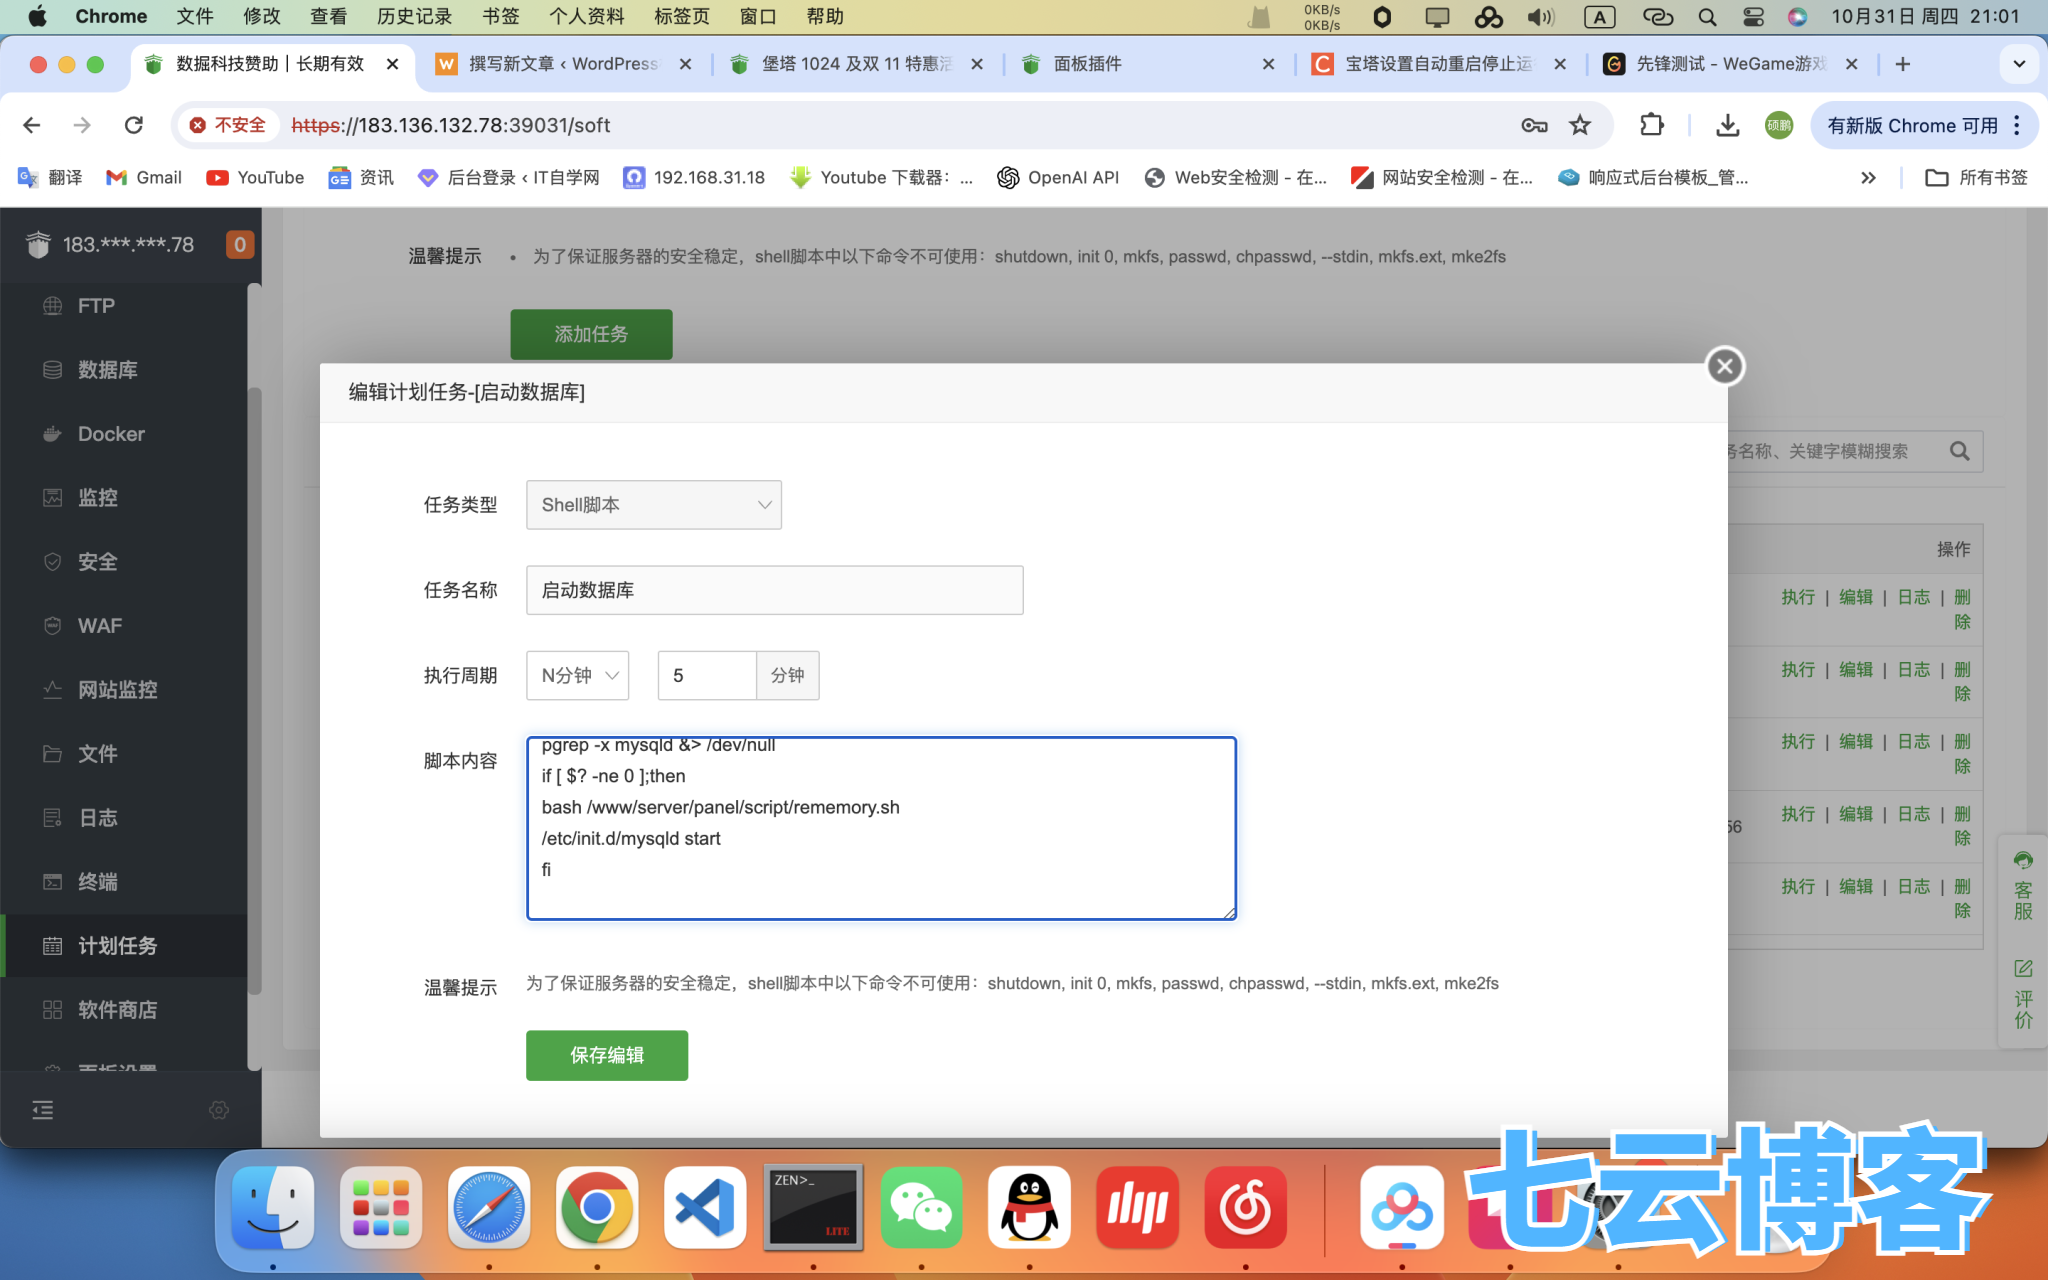
Task: Switch to the 面板插件 browser tab
Action: (x=1087, y=64)
